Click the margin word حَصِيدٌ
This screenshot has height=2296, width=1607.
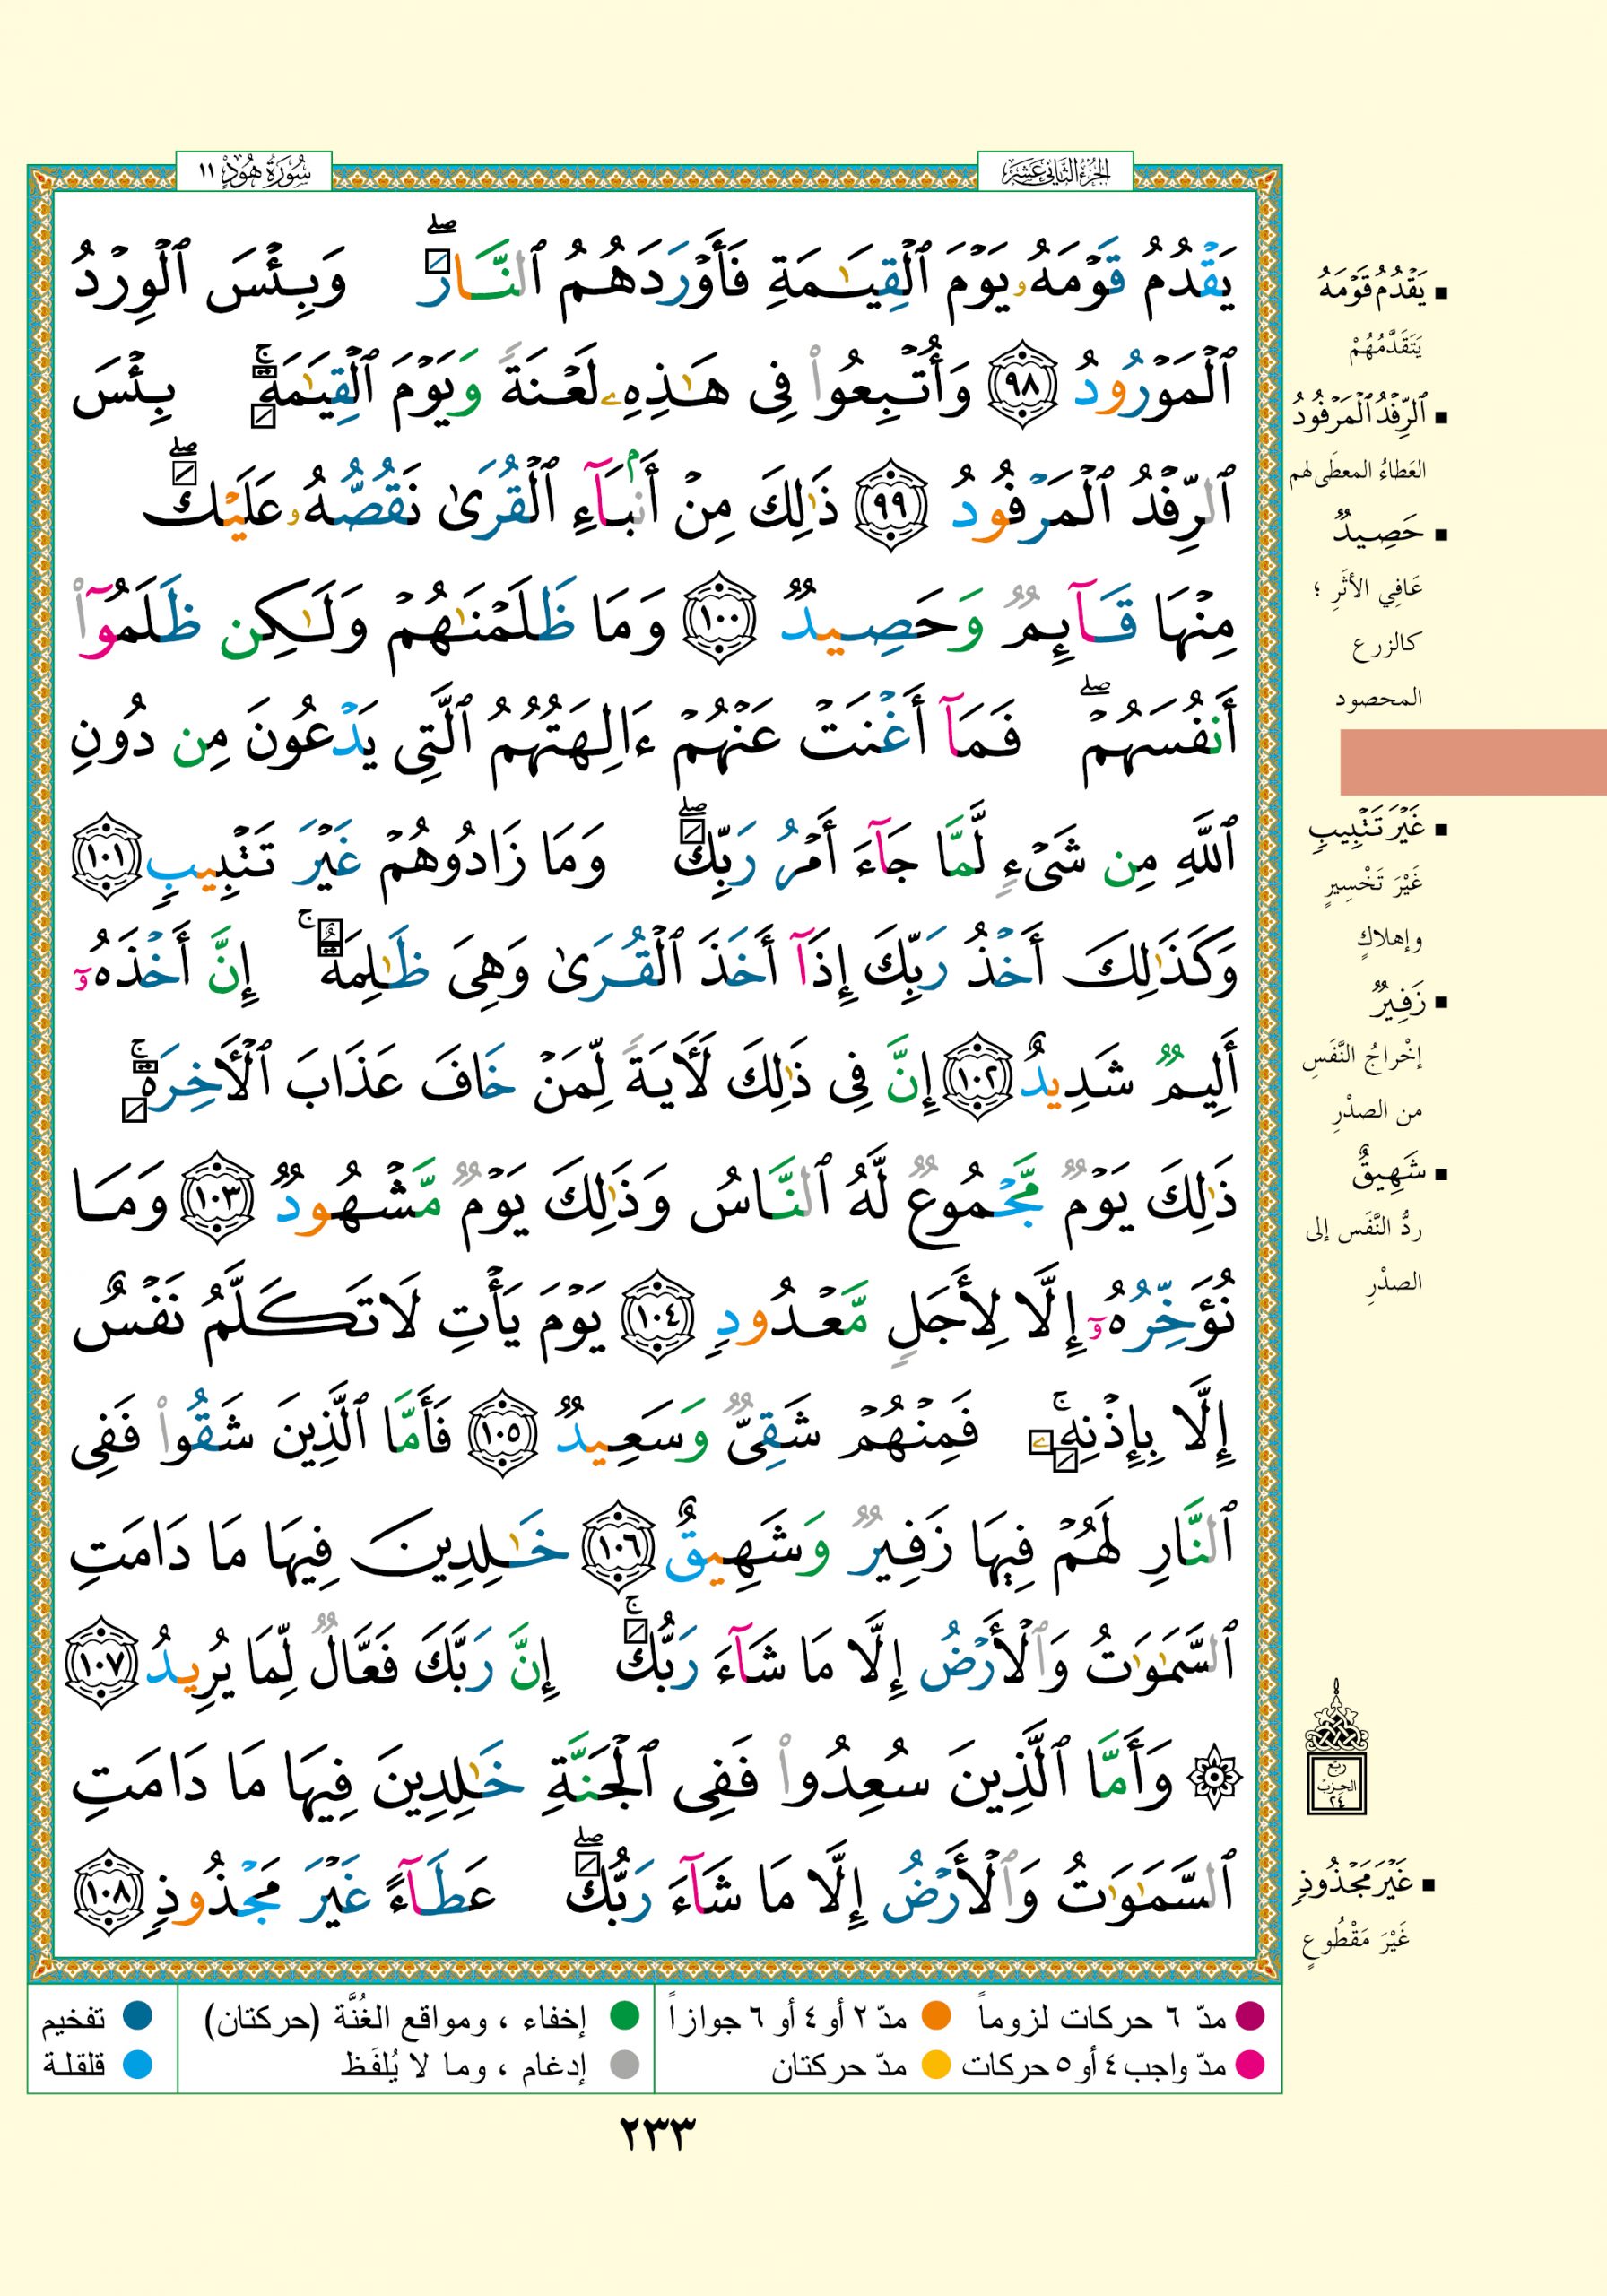pyautogui.click(x=1384, y=531)
